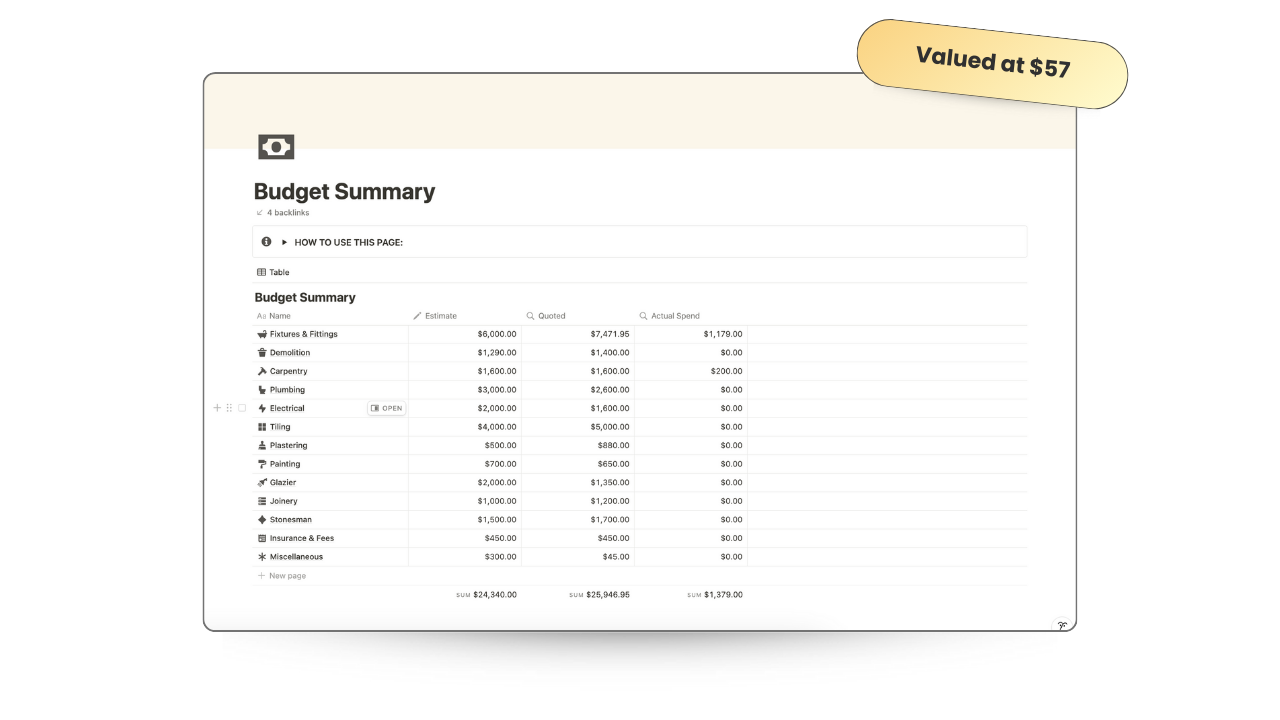Select the Fixtures & Fittings estimate cell $6,000.00
The height and width of the screenshot is (720, 1280).
pyautogui.click(x=465, y=334)
